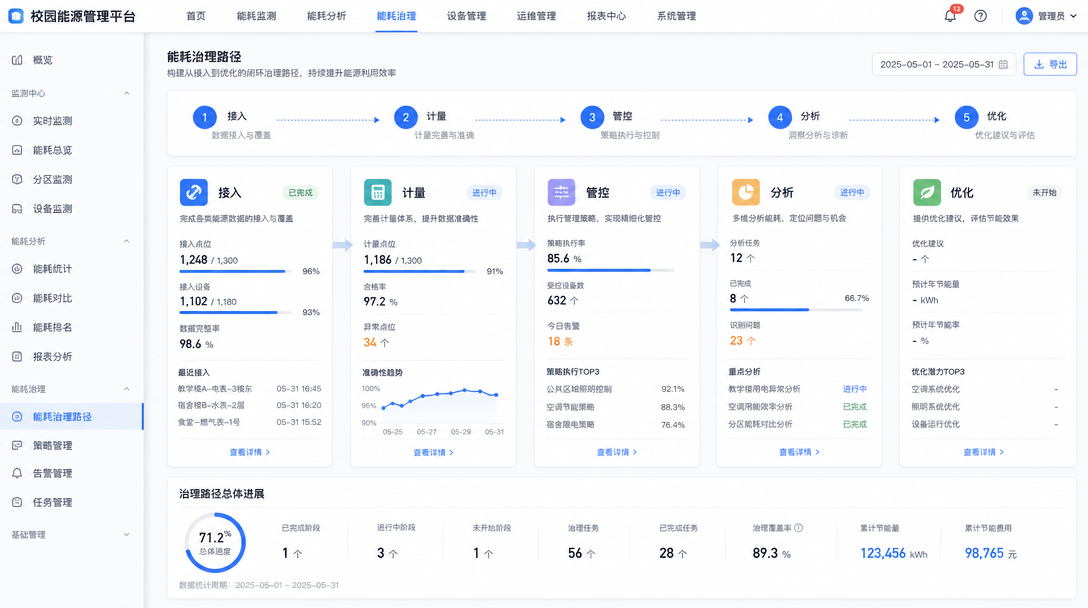Click the 分区监测 sidebar icon
The width and height of the screenshot is (1088, 608).
(17, 179)
